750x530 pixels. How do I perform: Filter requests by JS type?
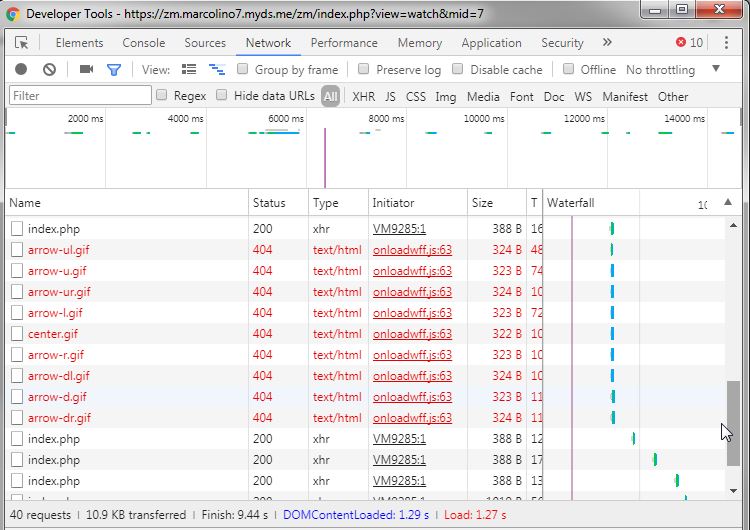pyautogui.click(x=390, y=97)
